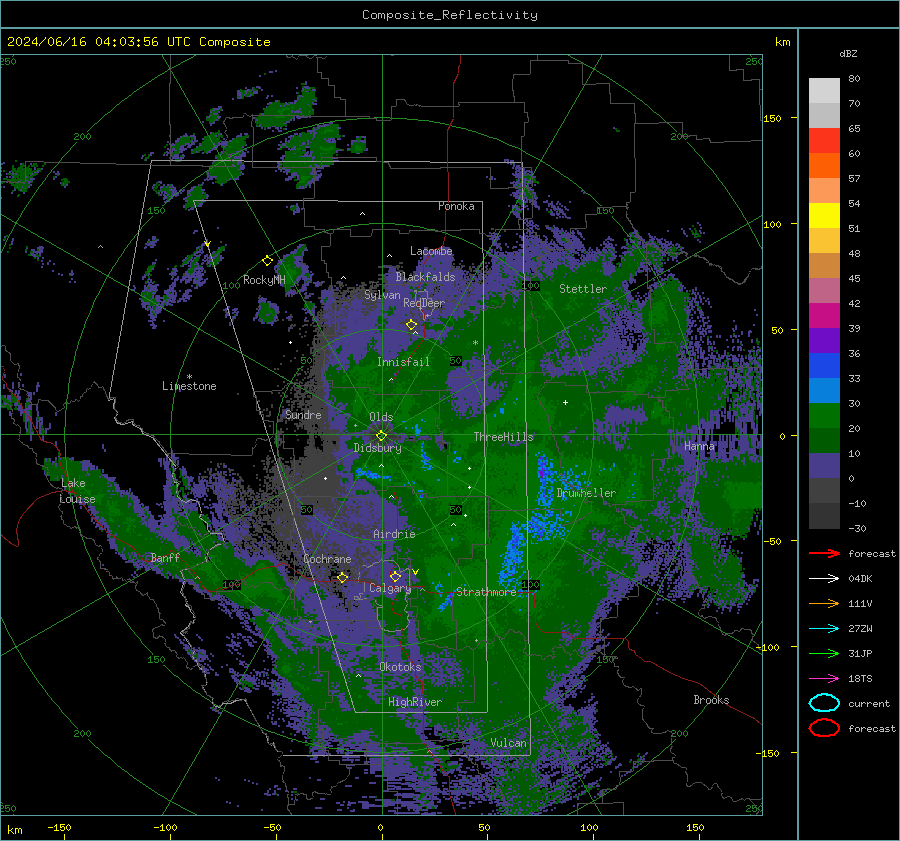Click the cyan 'current' ellipse icon
The height and width of the screenshot is (841, 900).
pyautogui.click(x=824, y=703)
